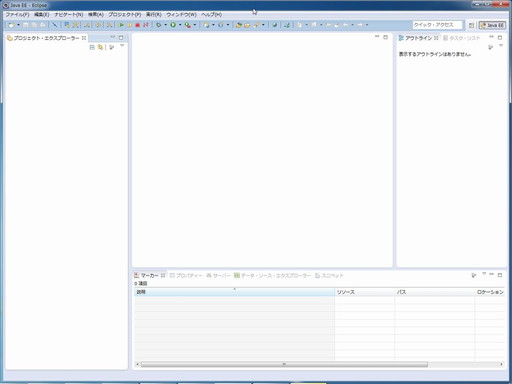Click the green Resume debug icon
The width and height of the screenshot is (512, 384).
click(121, 25)
